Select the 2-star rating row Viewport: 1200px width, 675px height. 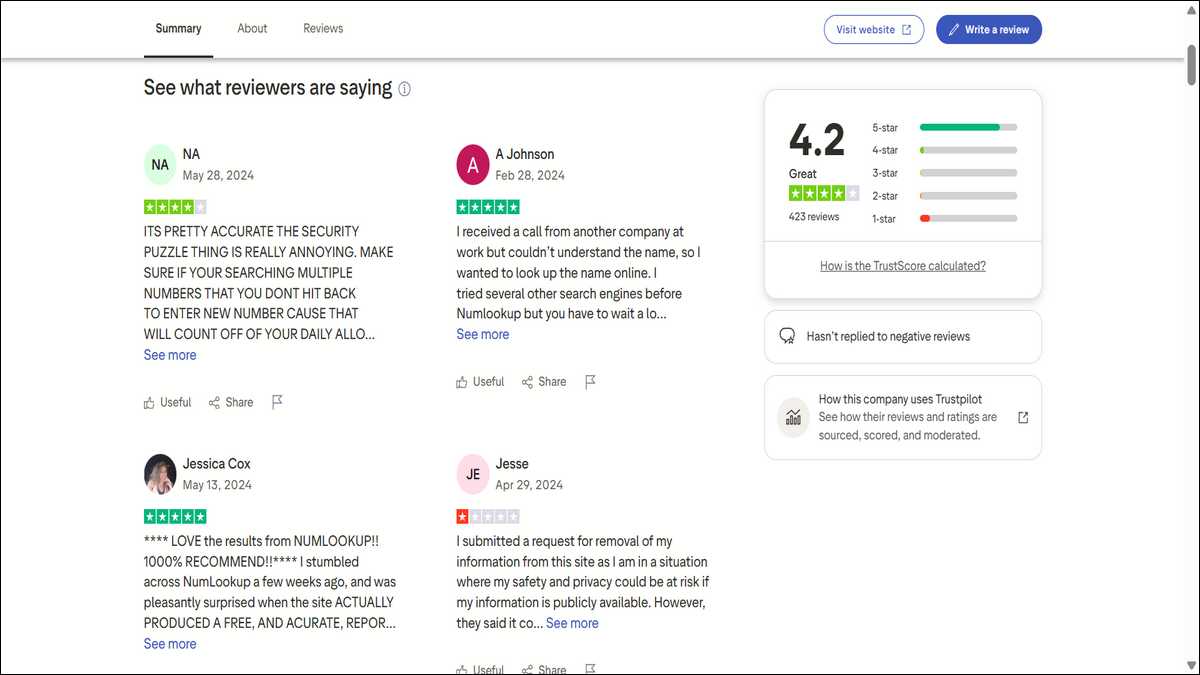click(944, 196)
